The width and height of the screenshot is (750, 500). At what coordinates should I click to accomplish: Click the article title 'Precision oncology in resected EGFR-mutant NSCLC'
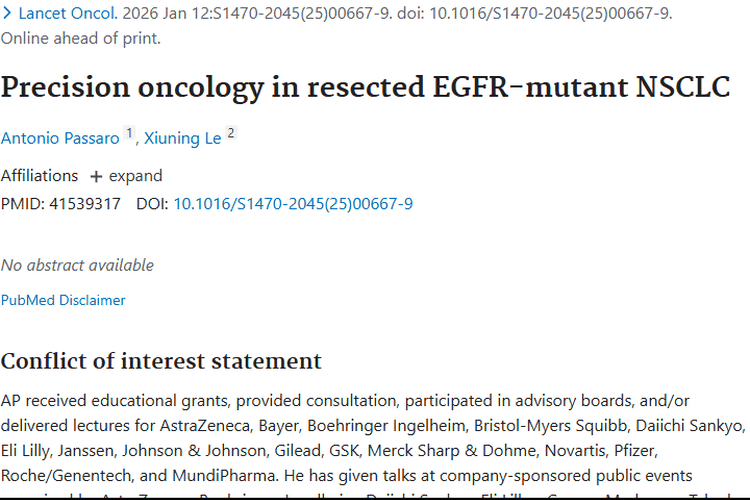[x=365, y=87]
